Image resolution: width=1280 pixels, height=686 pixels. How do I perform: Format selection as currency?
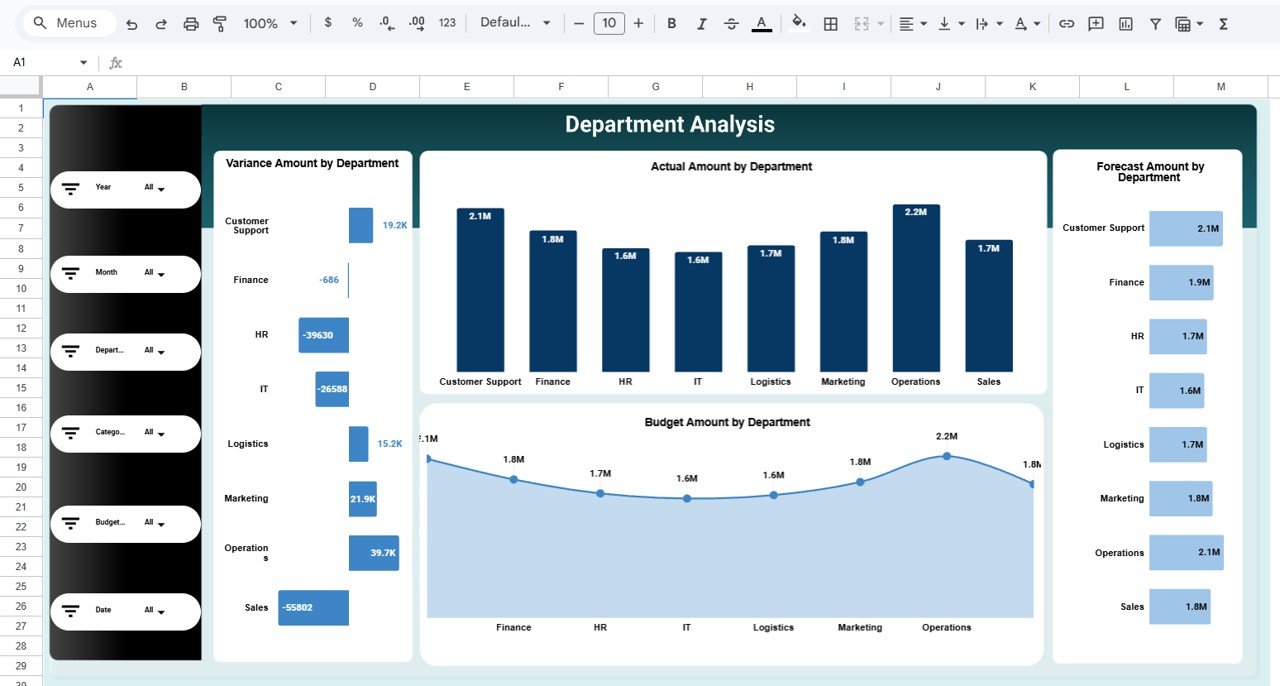(327, 22)
